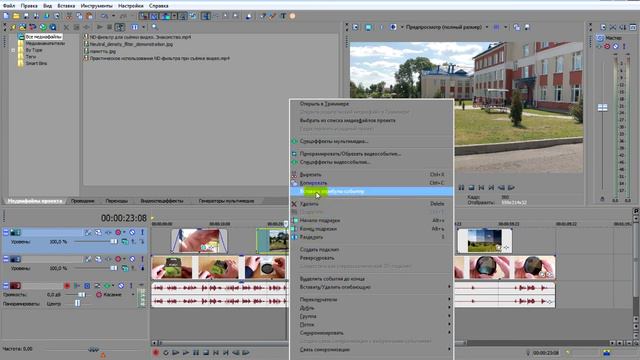
Task: Minimize the first video track with its header button
Action: pos(6,232)
